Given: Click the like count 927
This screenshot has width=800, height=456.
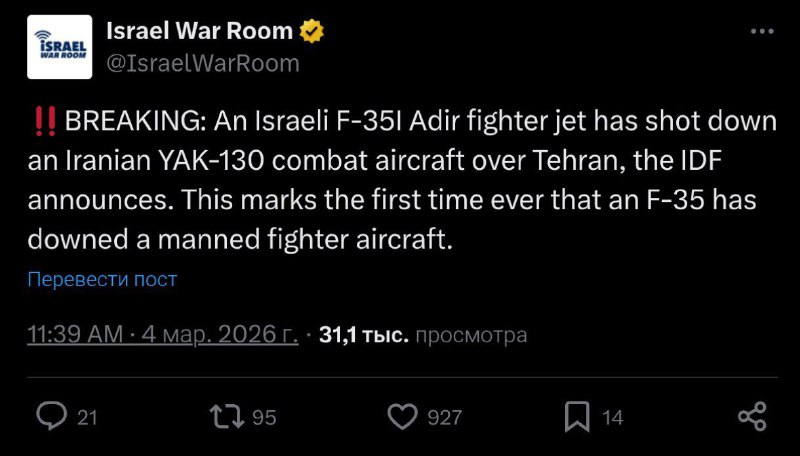Looking at the screenshot, I should tap(445, 417).
